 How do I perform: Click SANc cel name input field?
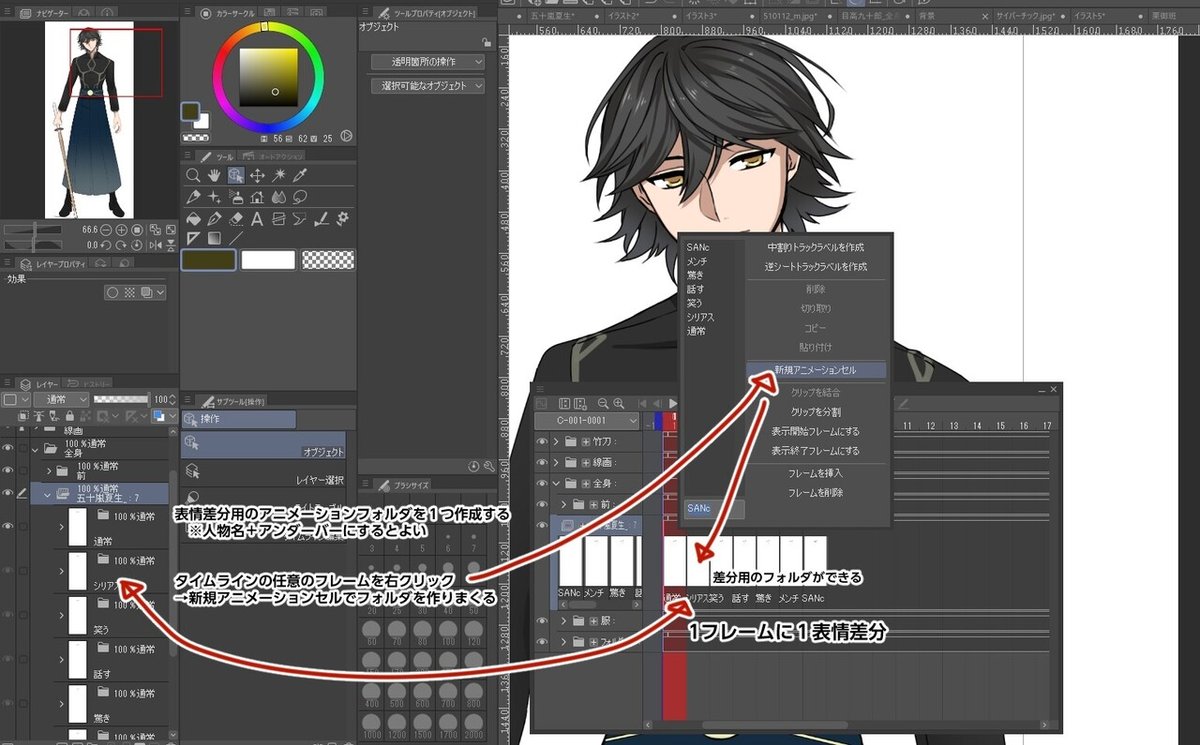713,508
